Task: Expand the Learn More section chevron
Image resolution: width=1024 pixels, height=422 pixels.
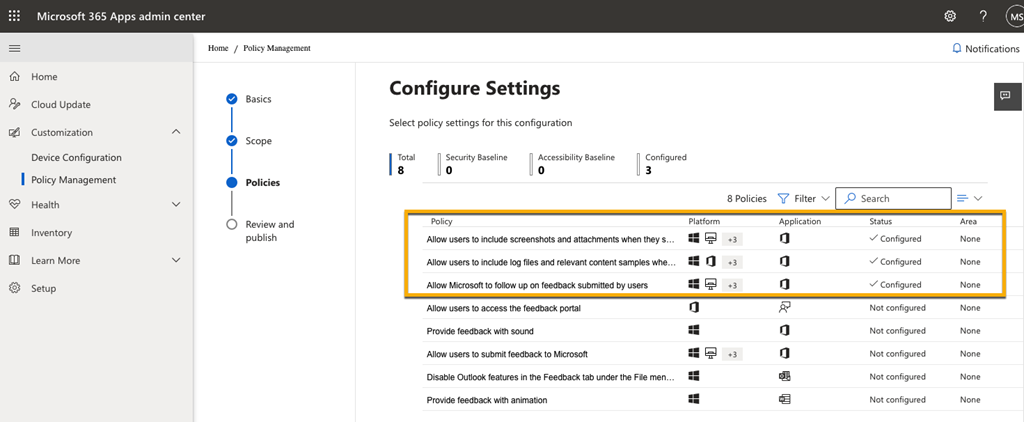Action: pos(176,260)
